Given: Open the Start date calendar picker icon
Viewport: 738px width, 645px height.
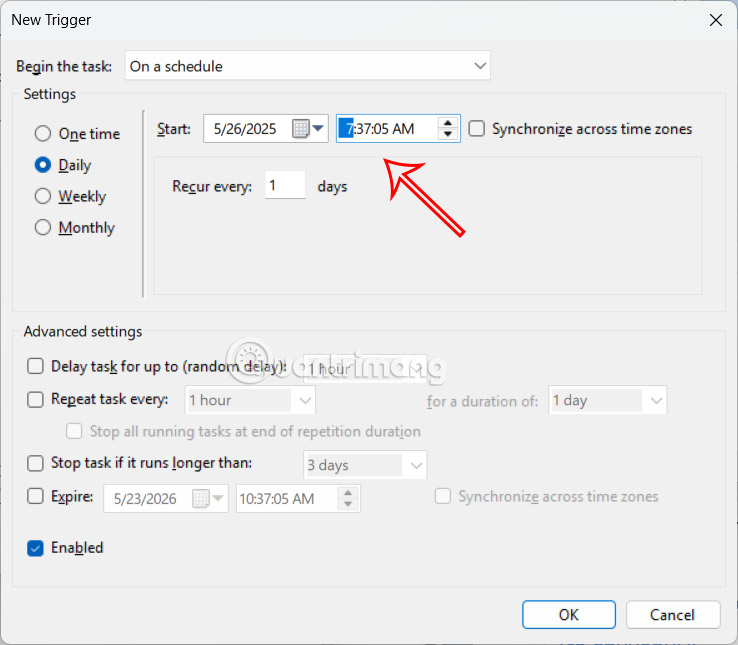Looking at the screenshot, I should point(301,129).
